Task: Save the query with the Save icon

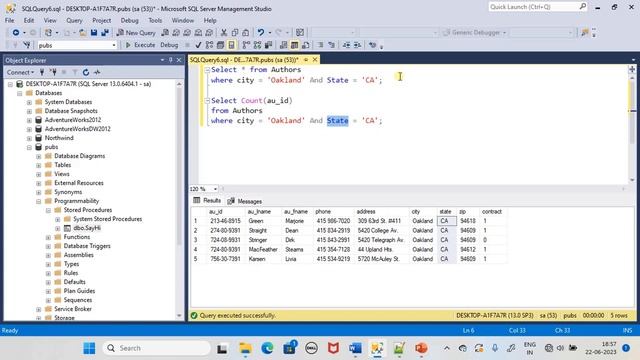Action: (x=94, y=32)
